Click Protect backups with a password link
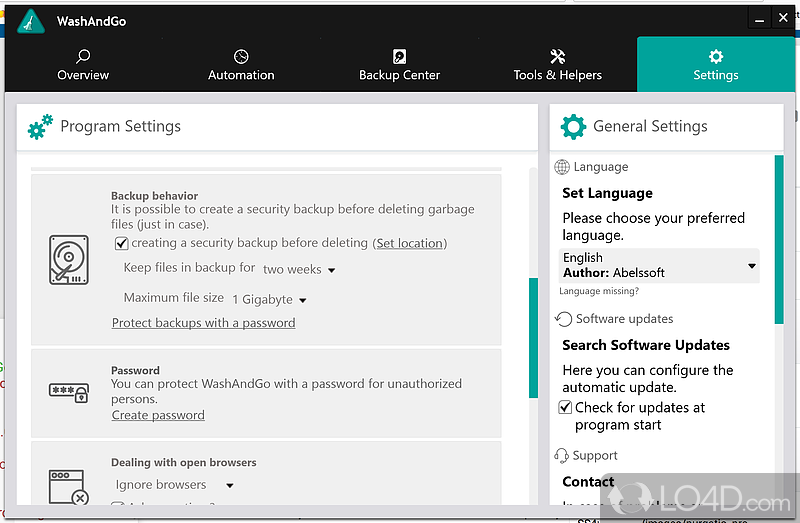Image resolution: width=800 pixels, height=523 pixels. [204, 323]
